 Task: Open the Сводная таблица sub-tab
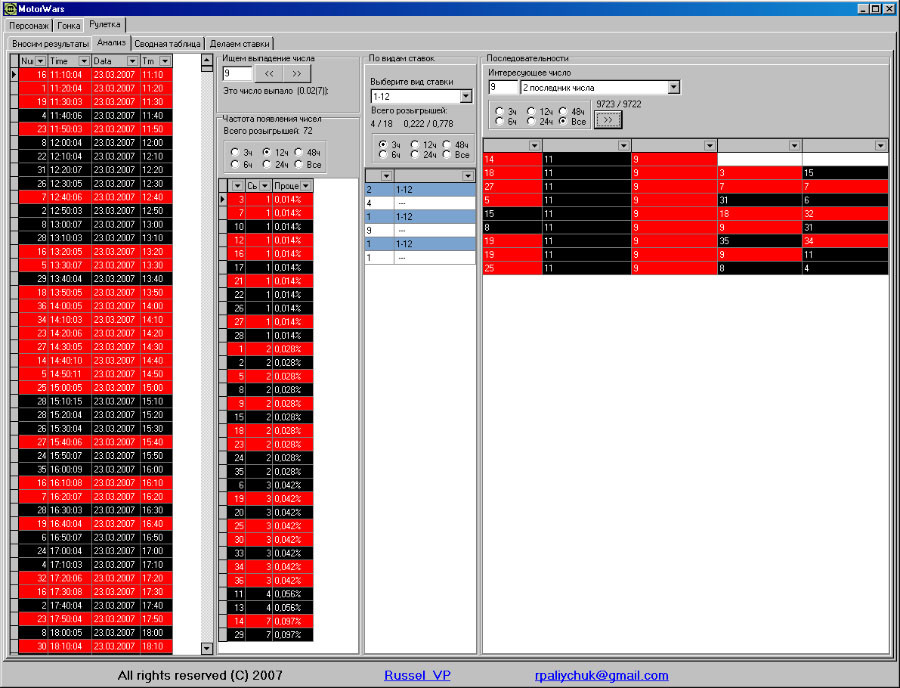(x=167, y=44)
